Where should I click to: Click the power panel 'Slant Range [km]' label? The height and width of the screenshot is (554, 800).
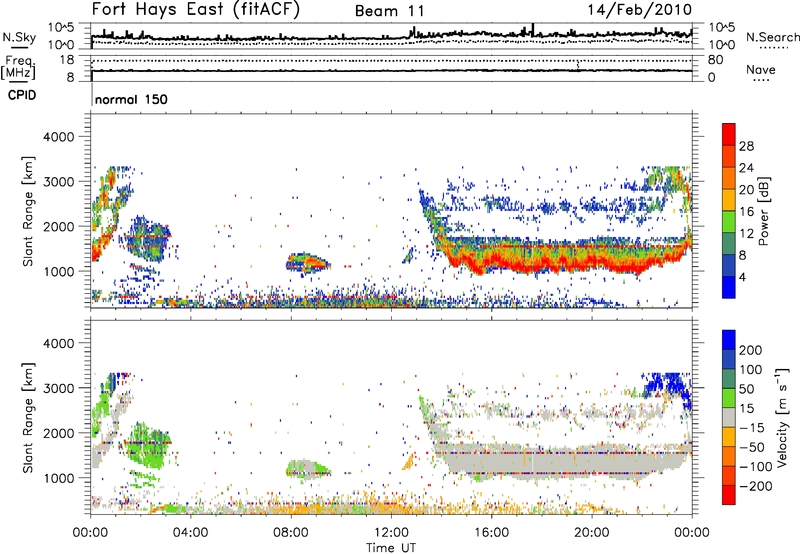coord(28,211)
